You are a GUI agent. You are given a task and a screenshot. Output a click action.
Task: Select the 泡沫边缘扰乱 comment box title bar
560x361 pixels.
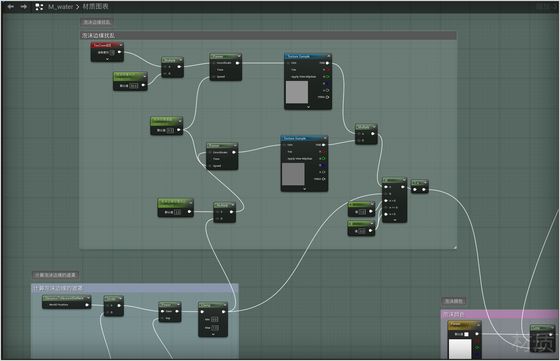coord(268,35)
